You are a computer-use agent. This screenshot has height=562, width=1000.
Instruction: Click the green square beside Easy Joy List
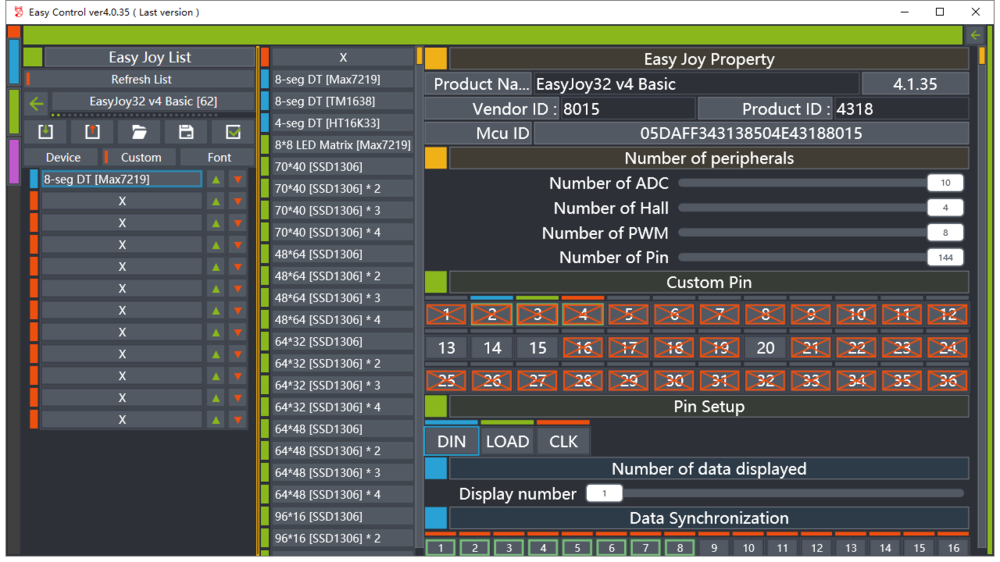click(33, 57)
